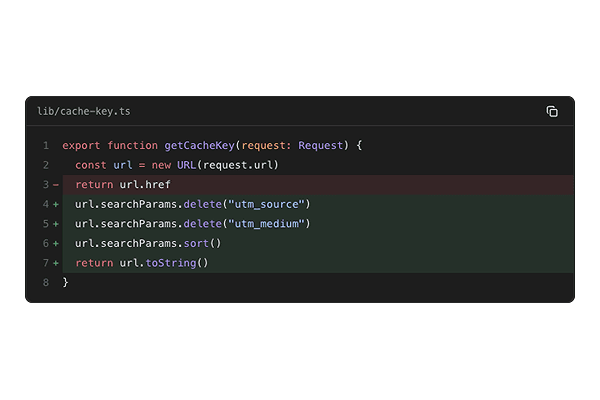Select line number 2 in the gutter
This screenshot has width=600, height=400.
[46, 165]
